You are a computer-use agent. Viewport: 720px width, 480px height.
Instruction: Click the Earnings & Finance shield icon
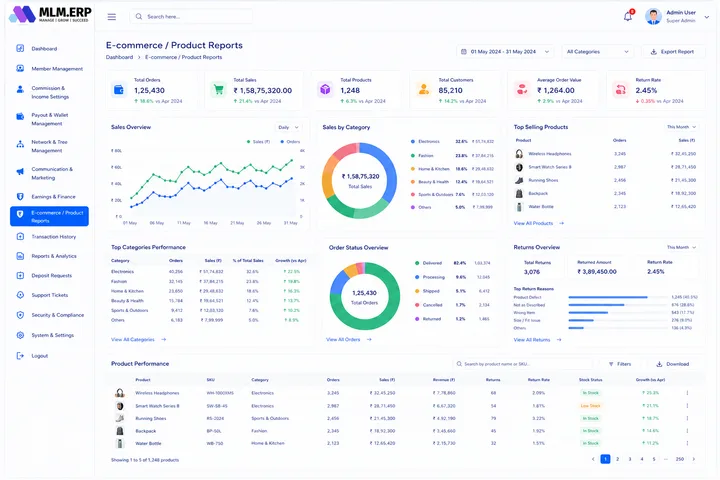click(x=20, y=197)
